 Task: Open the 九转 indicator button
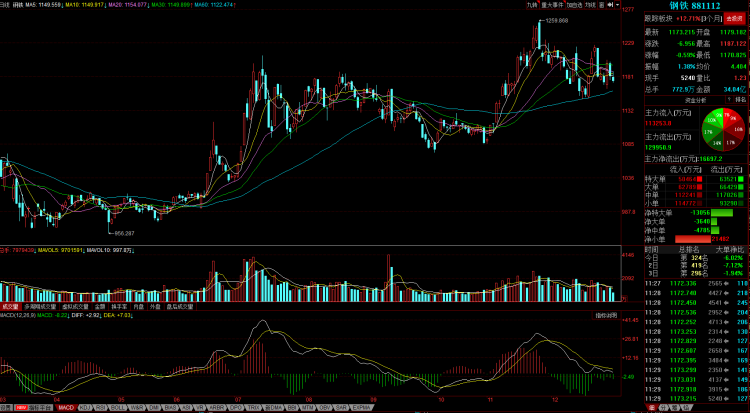[x=533, y=5]
